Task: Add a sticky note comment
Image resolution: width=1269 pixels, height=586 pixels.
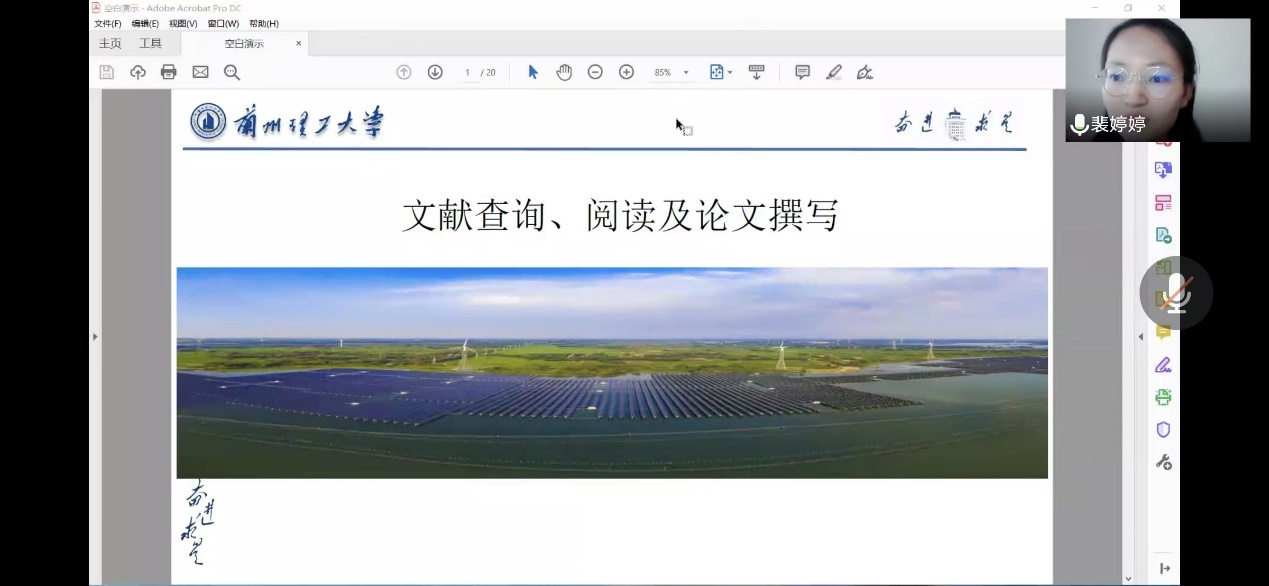Action: [x=802, y=72]
